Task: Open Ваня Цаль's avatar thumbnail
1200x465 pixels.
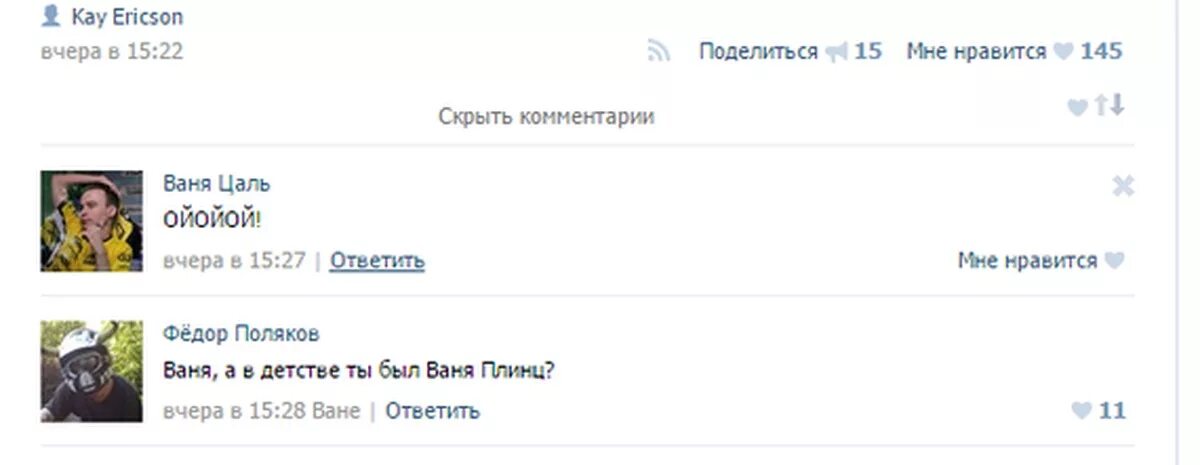Action: (92, 221)
